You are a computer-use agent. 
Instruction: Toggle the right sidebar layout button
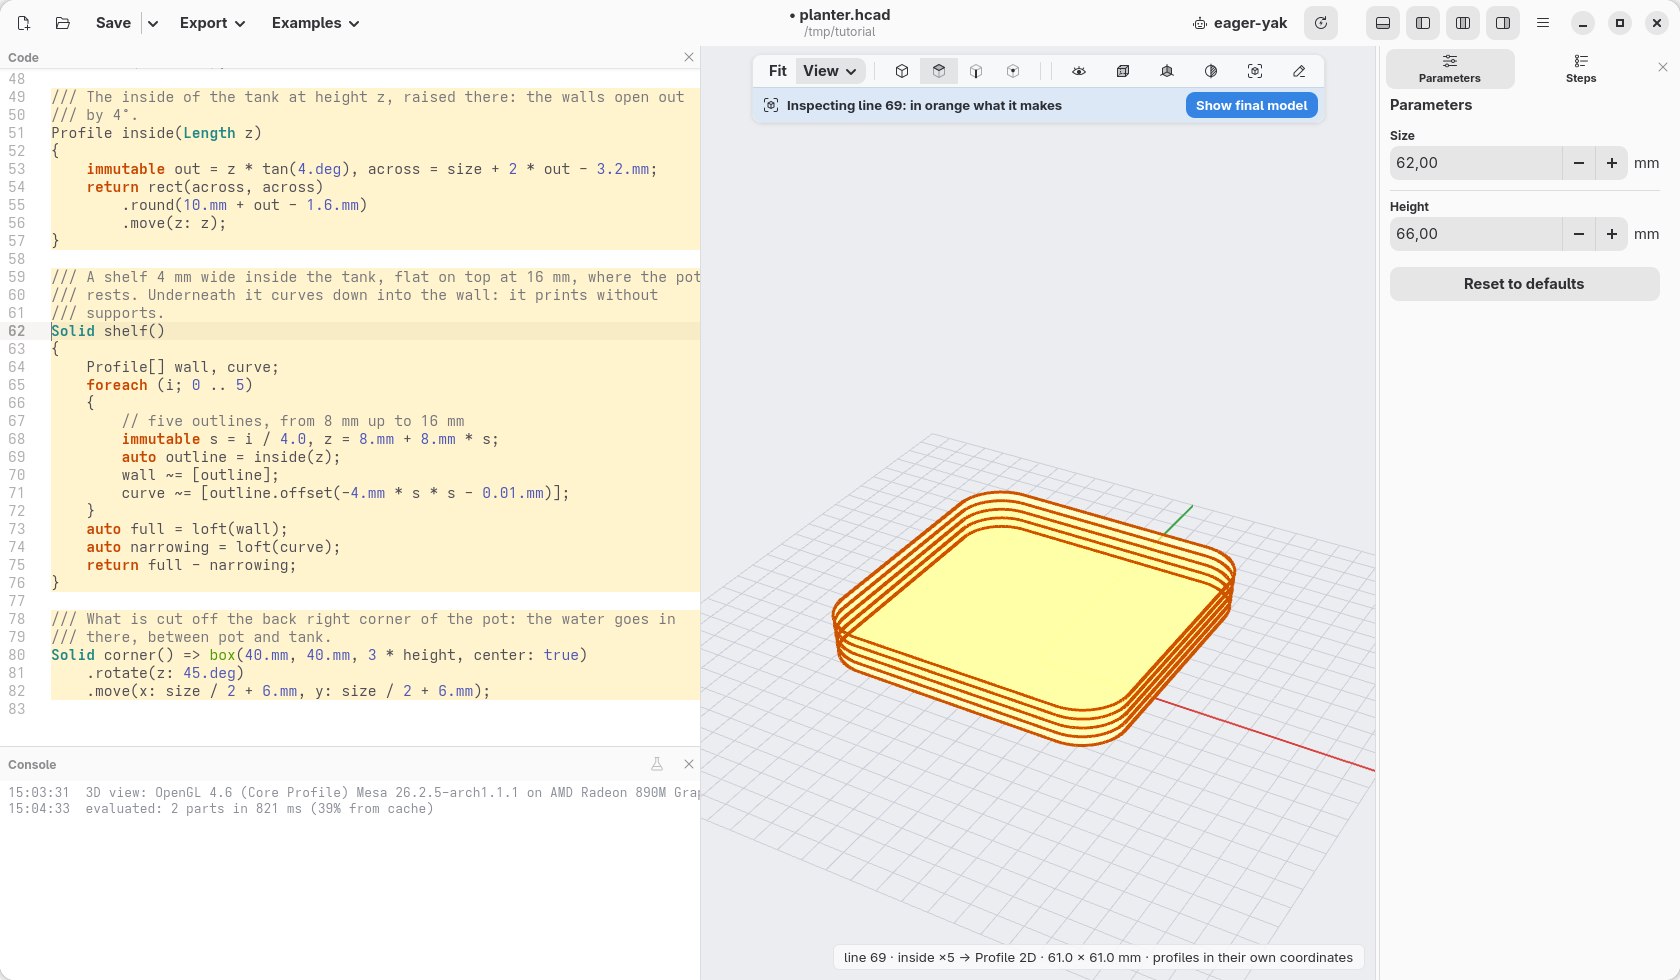click(x=1503, y=23)
